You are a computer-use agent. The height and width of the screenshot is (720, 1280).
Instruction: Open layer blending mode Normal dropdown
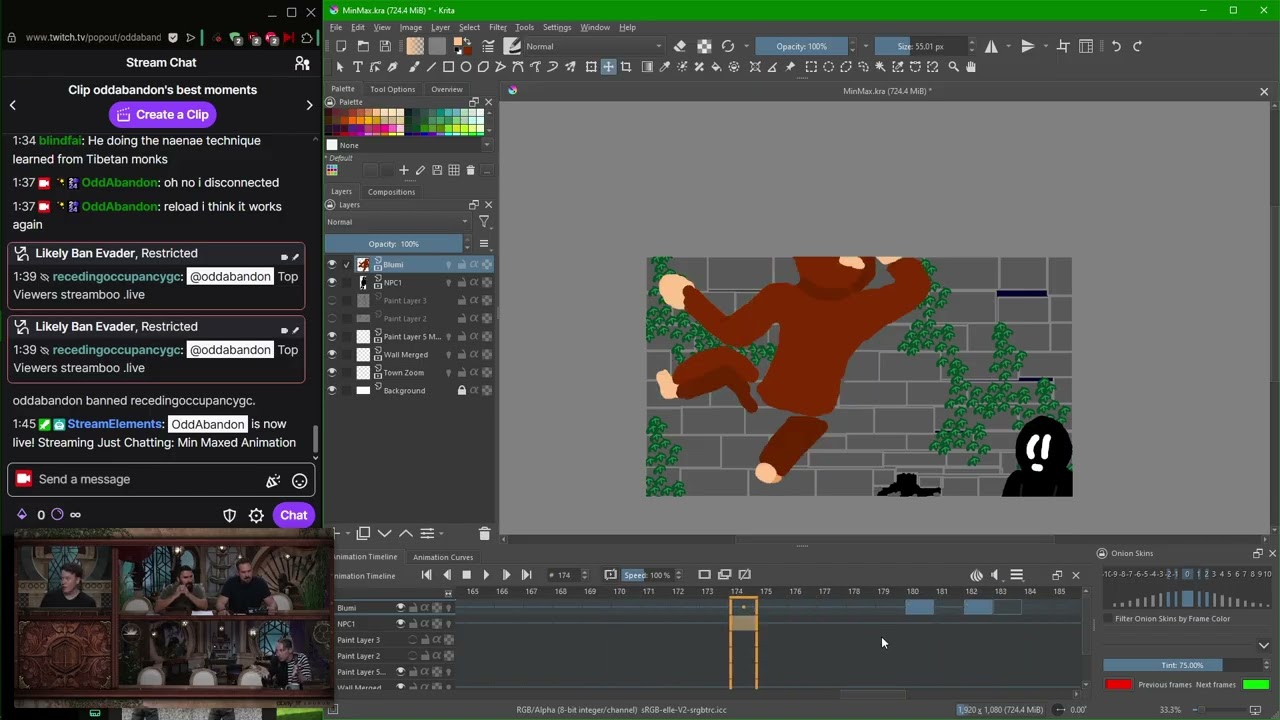397,222
